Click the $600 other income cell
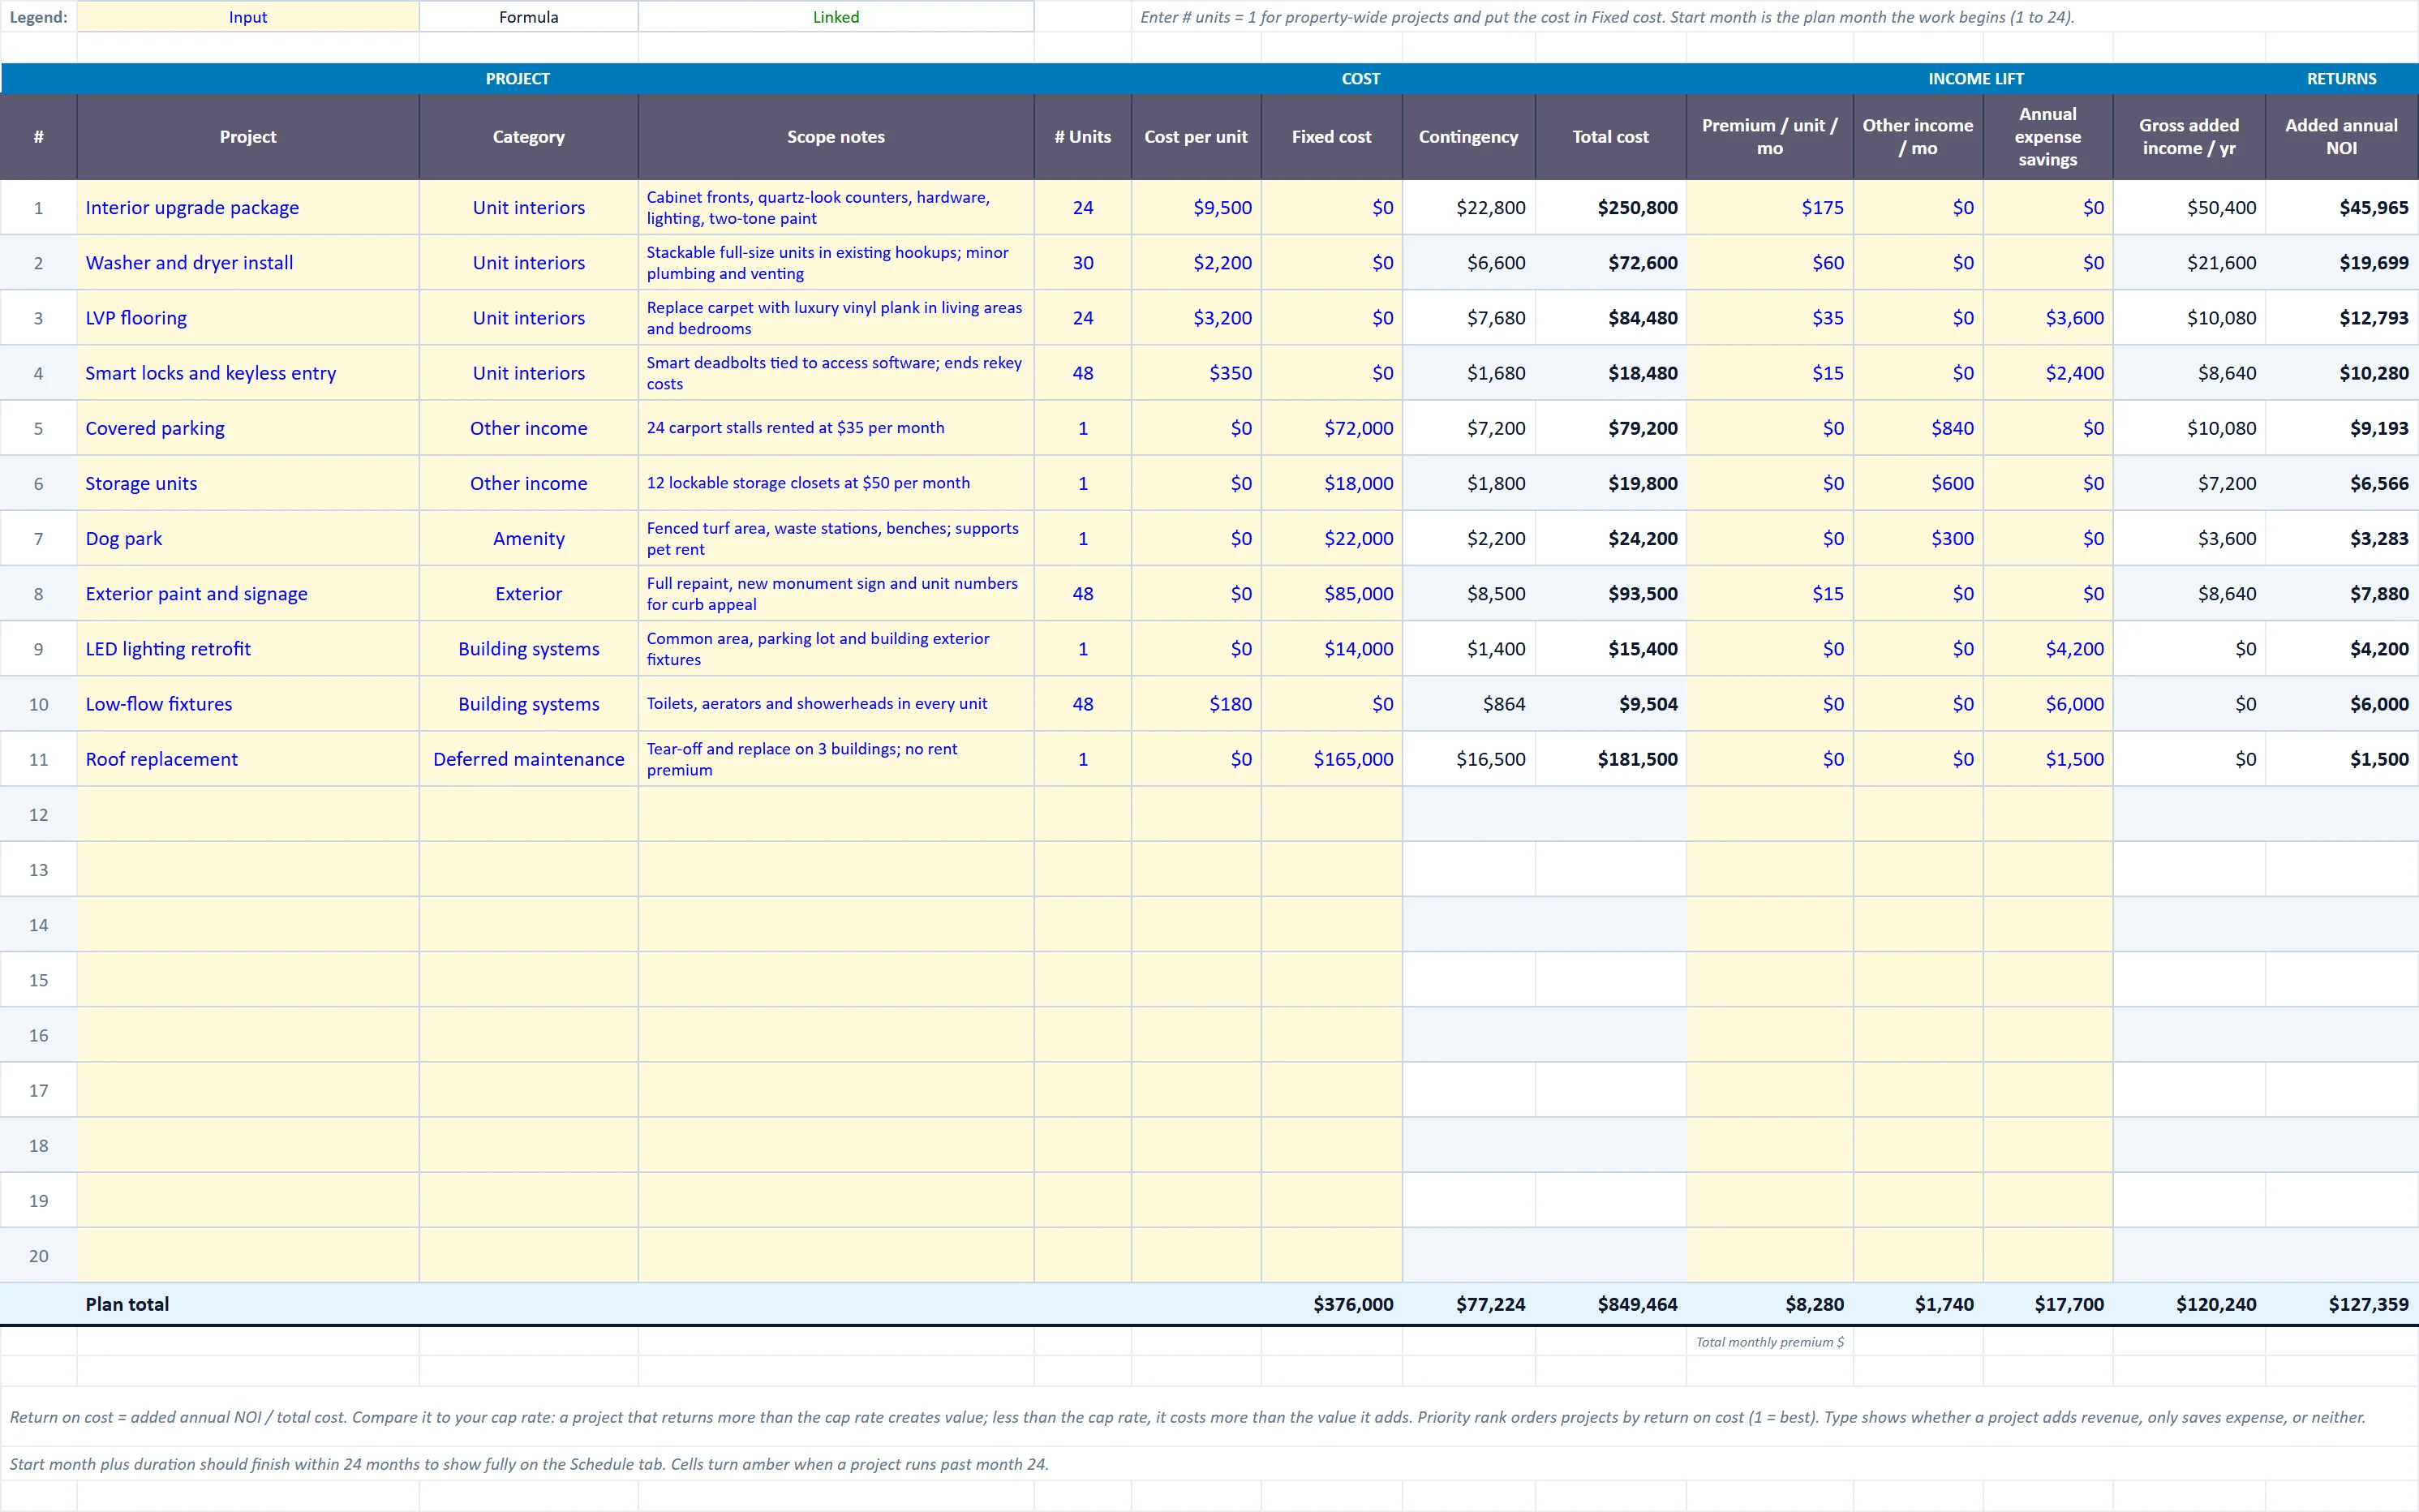The image size is (2419, 1512). 1917,483
